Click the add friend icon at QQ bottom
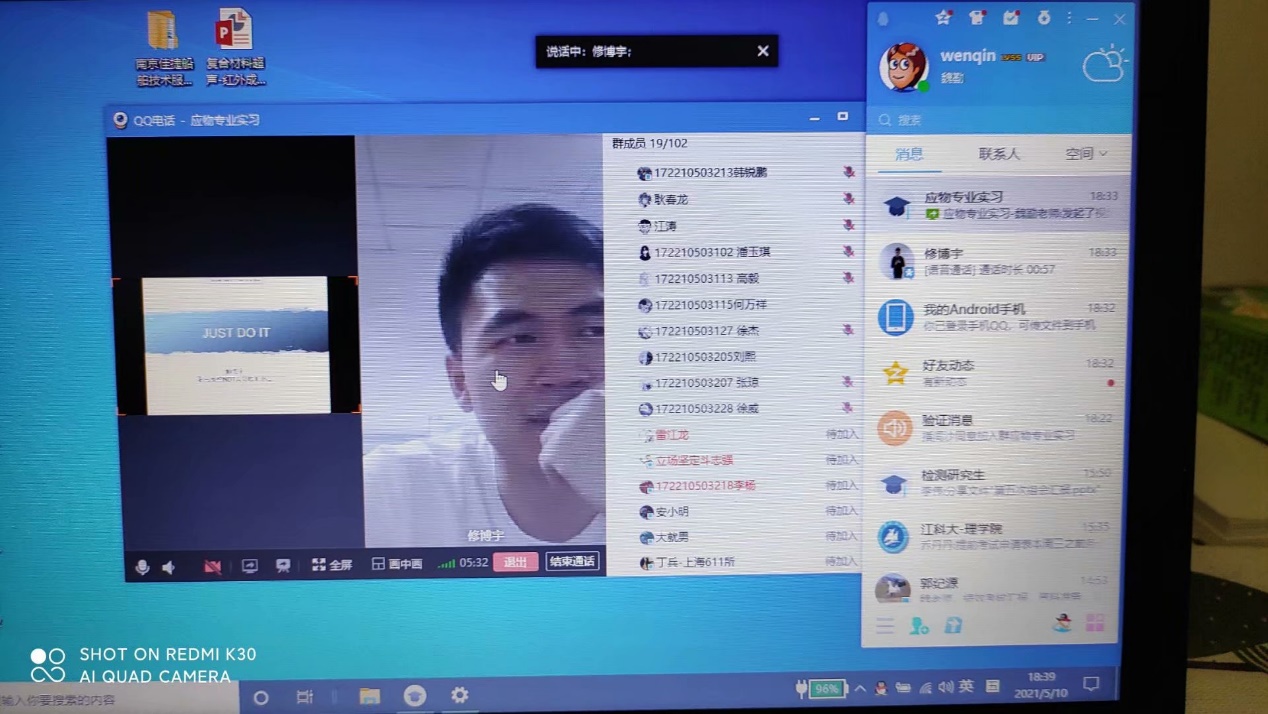The image size is (1268, 714). [919, 626]
